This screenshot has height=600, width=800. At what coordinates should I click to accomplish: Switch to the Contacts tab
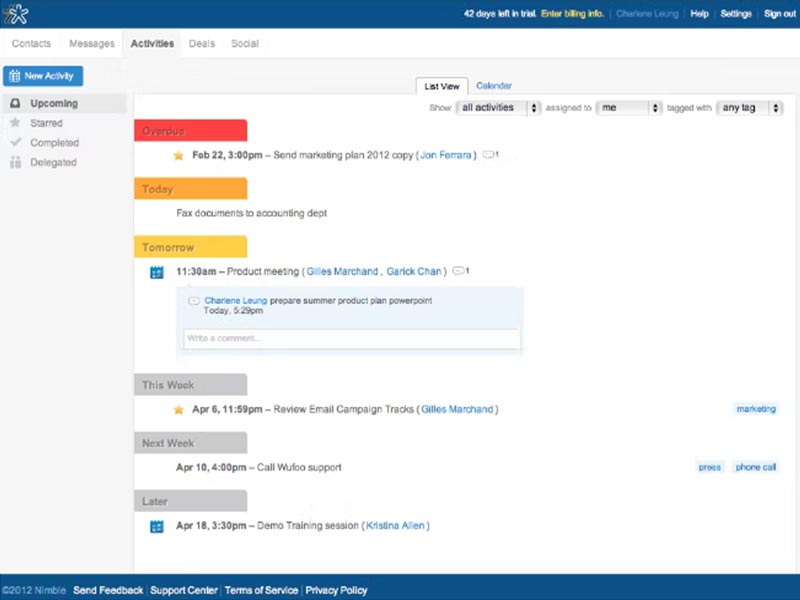[31, 43]
